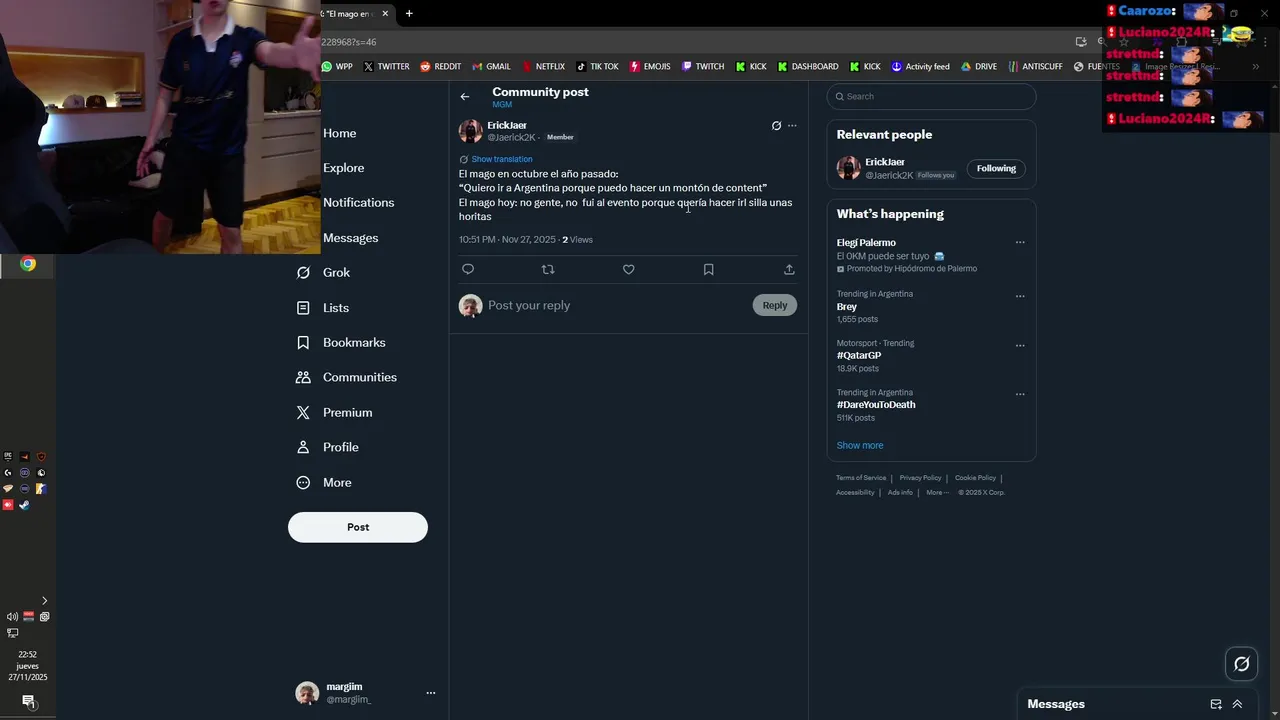This screenshot has height=720, width=1280.
Task: Click the Reply button
Action: [775, 305]
